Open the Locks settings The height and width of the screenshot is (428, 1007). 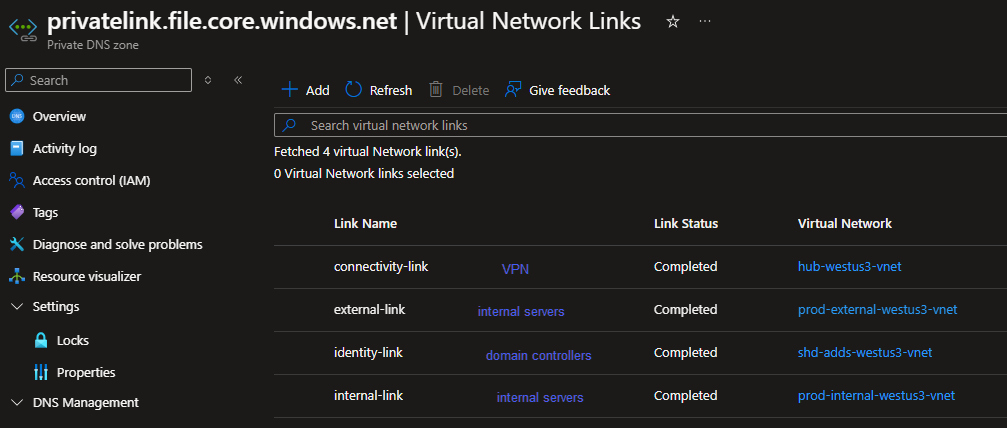click(73, 340)
